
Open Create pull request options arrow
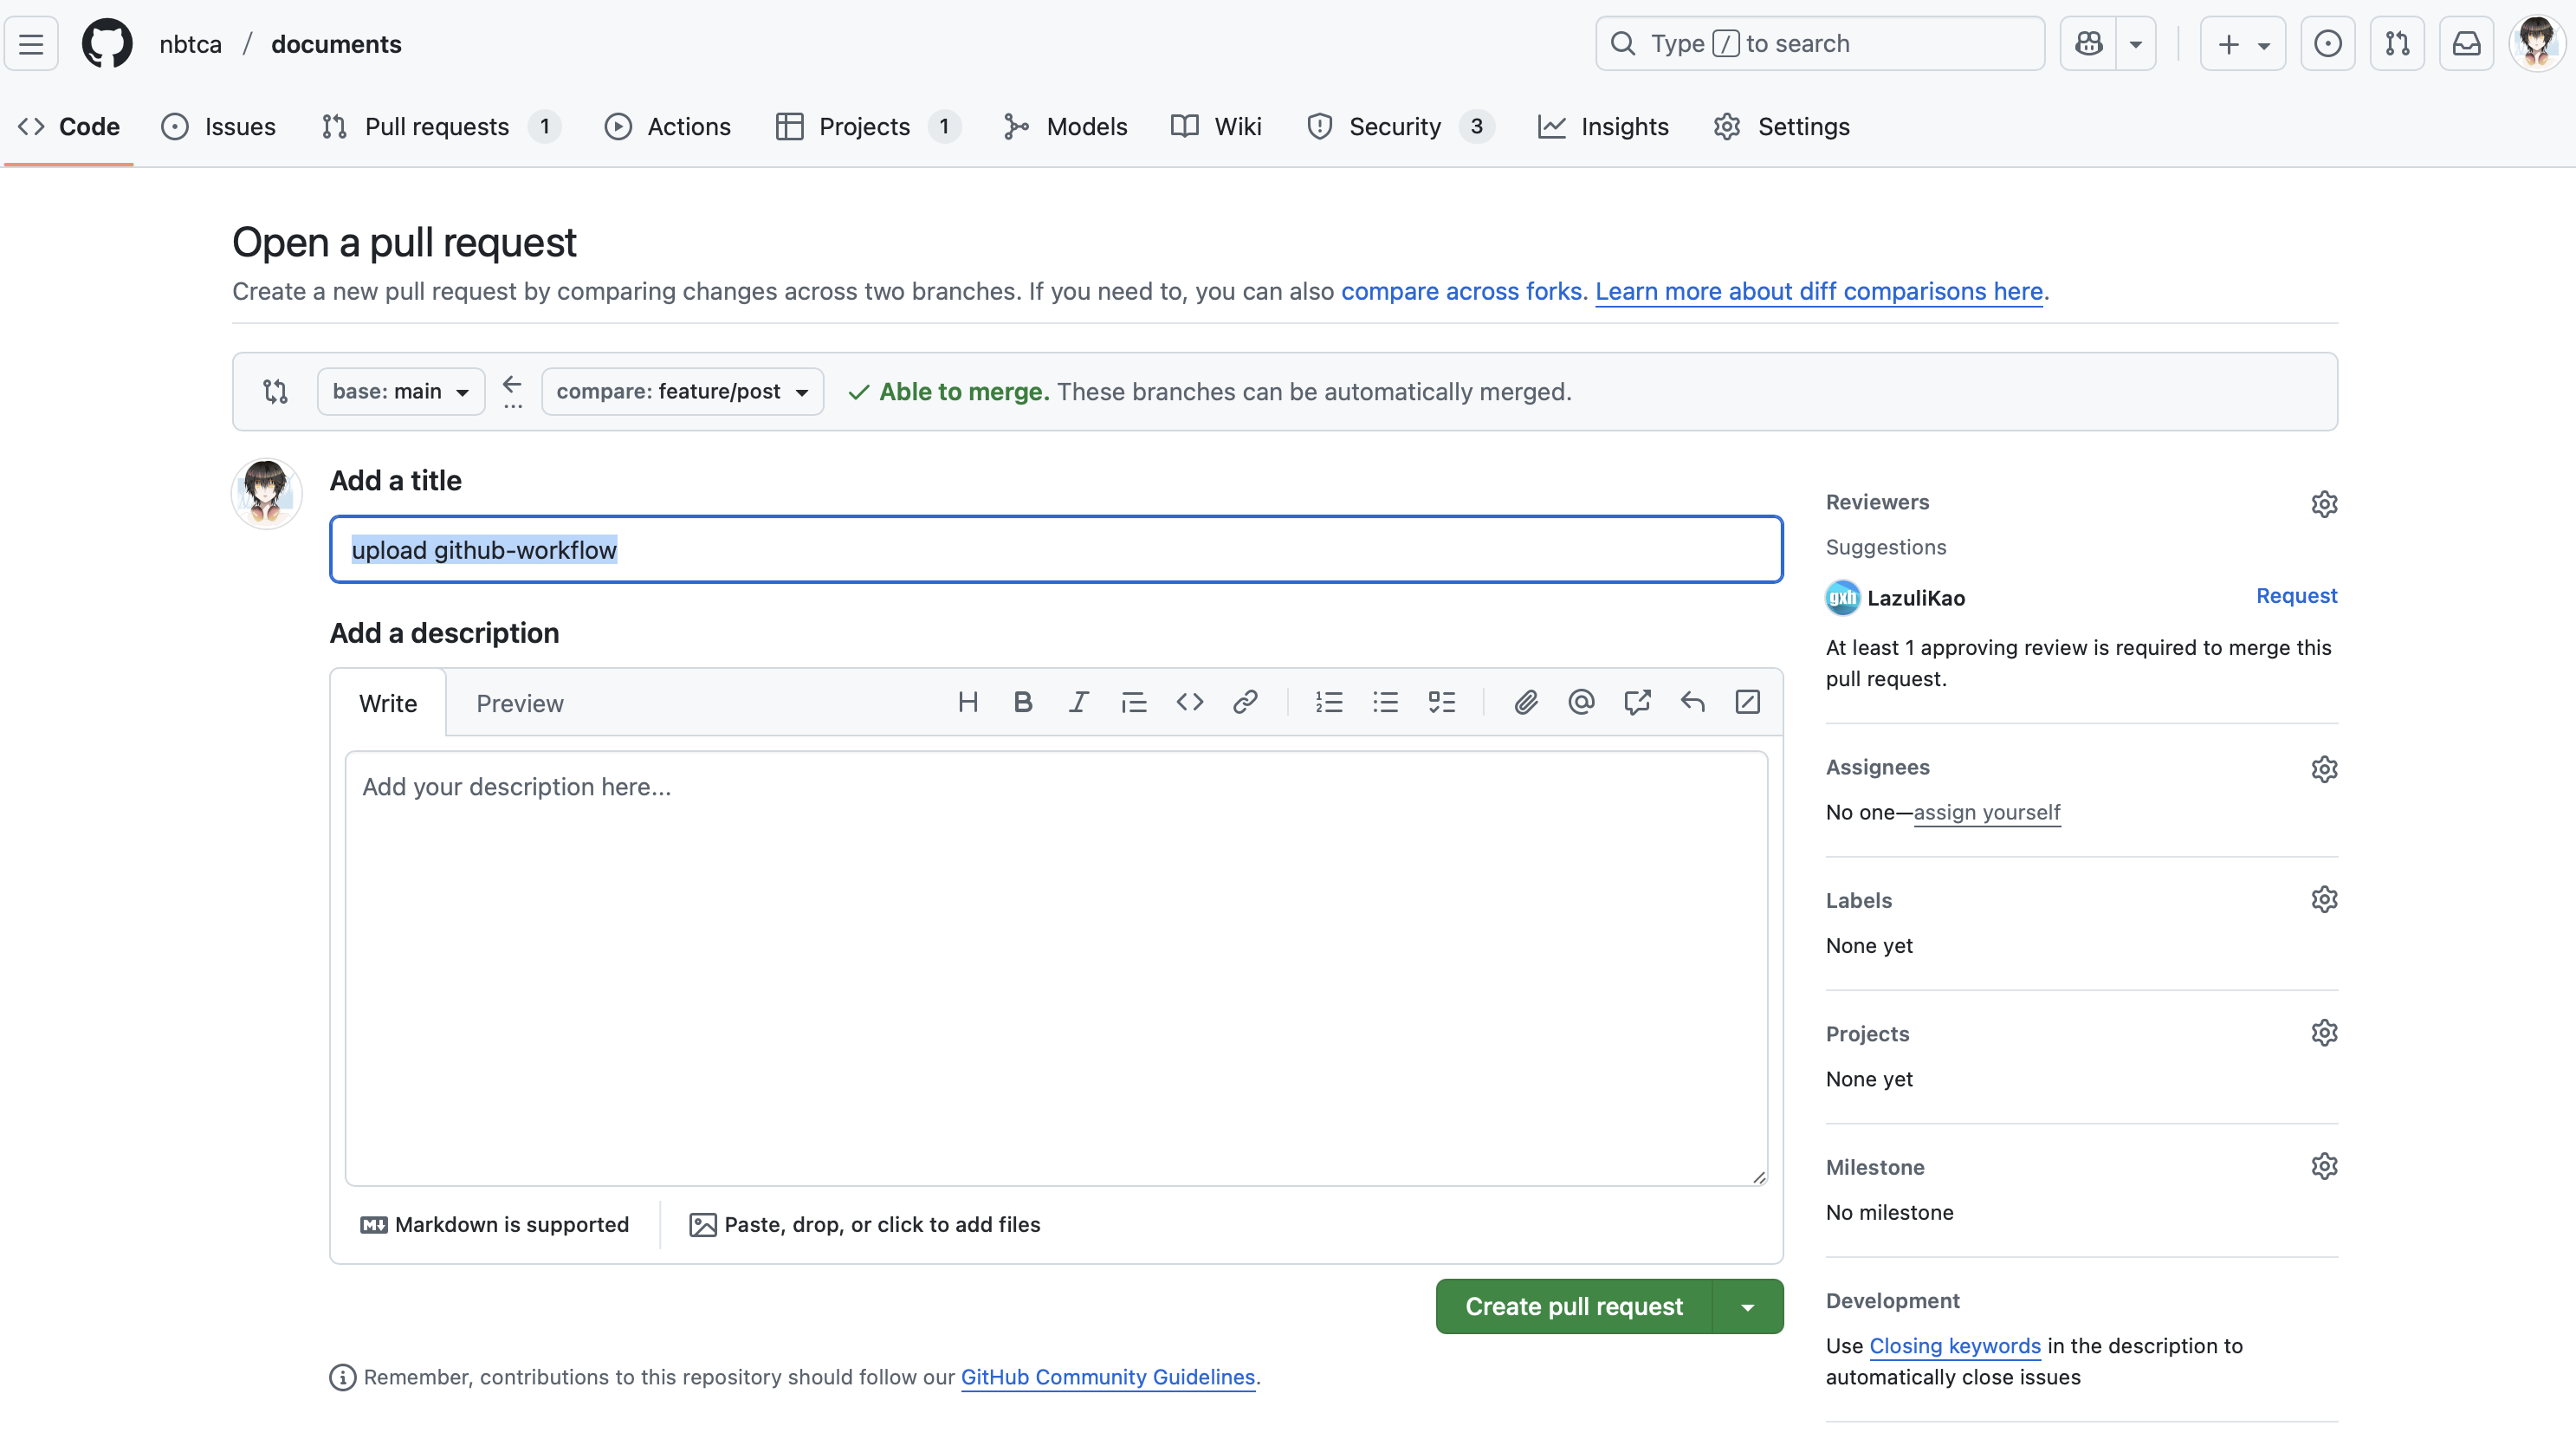(1747, 1307)
